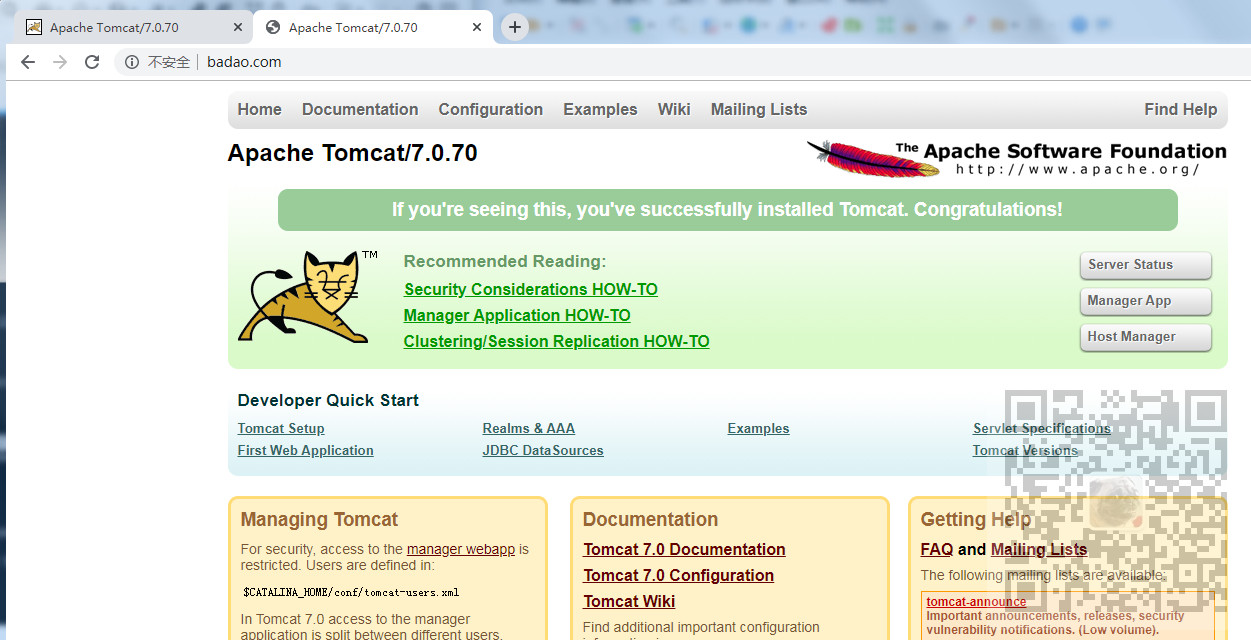Click the Managing Tomcat heading
Image resolution: width=1251 pixels, height=640 pixels.
319,520
